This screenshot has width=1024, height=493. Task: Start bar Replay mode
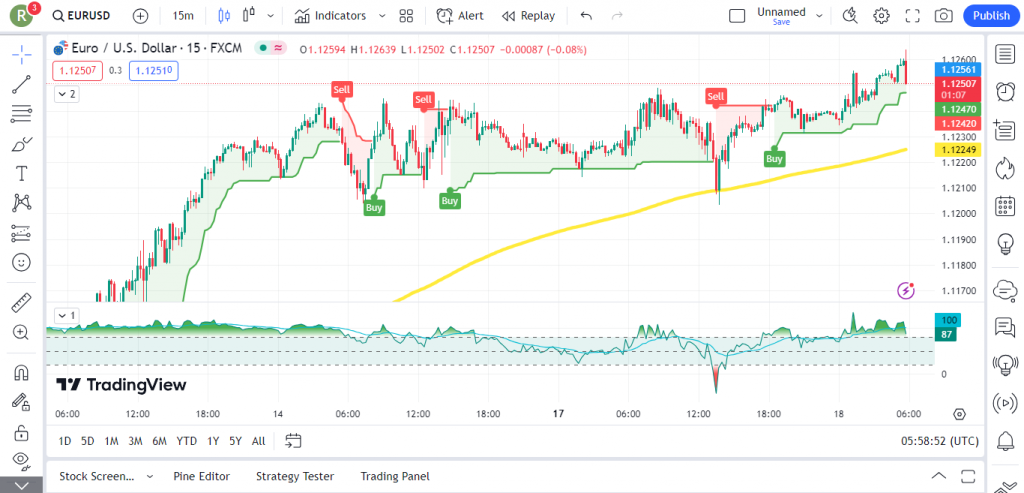(528, 16)
